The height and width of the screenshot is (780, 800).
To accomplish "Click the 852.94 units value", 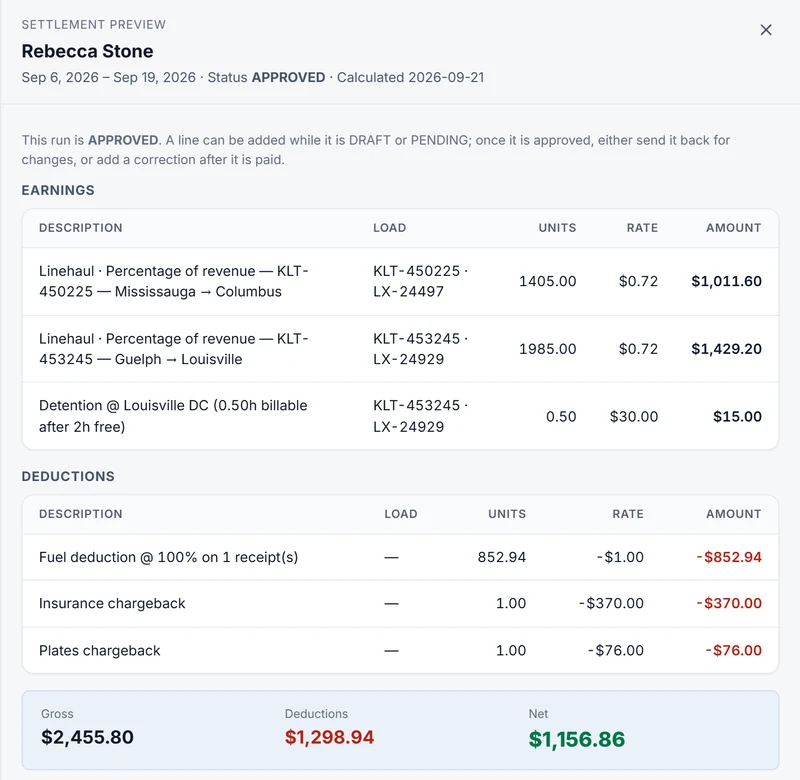I will (502, 557).
